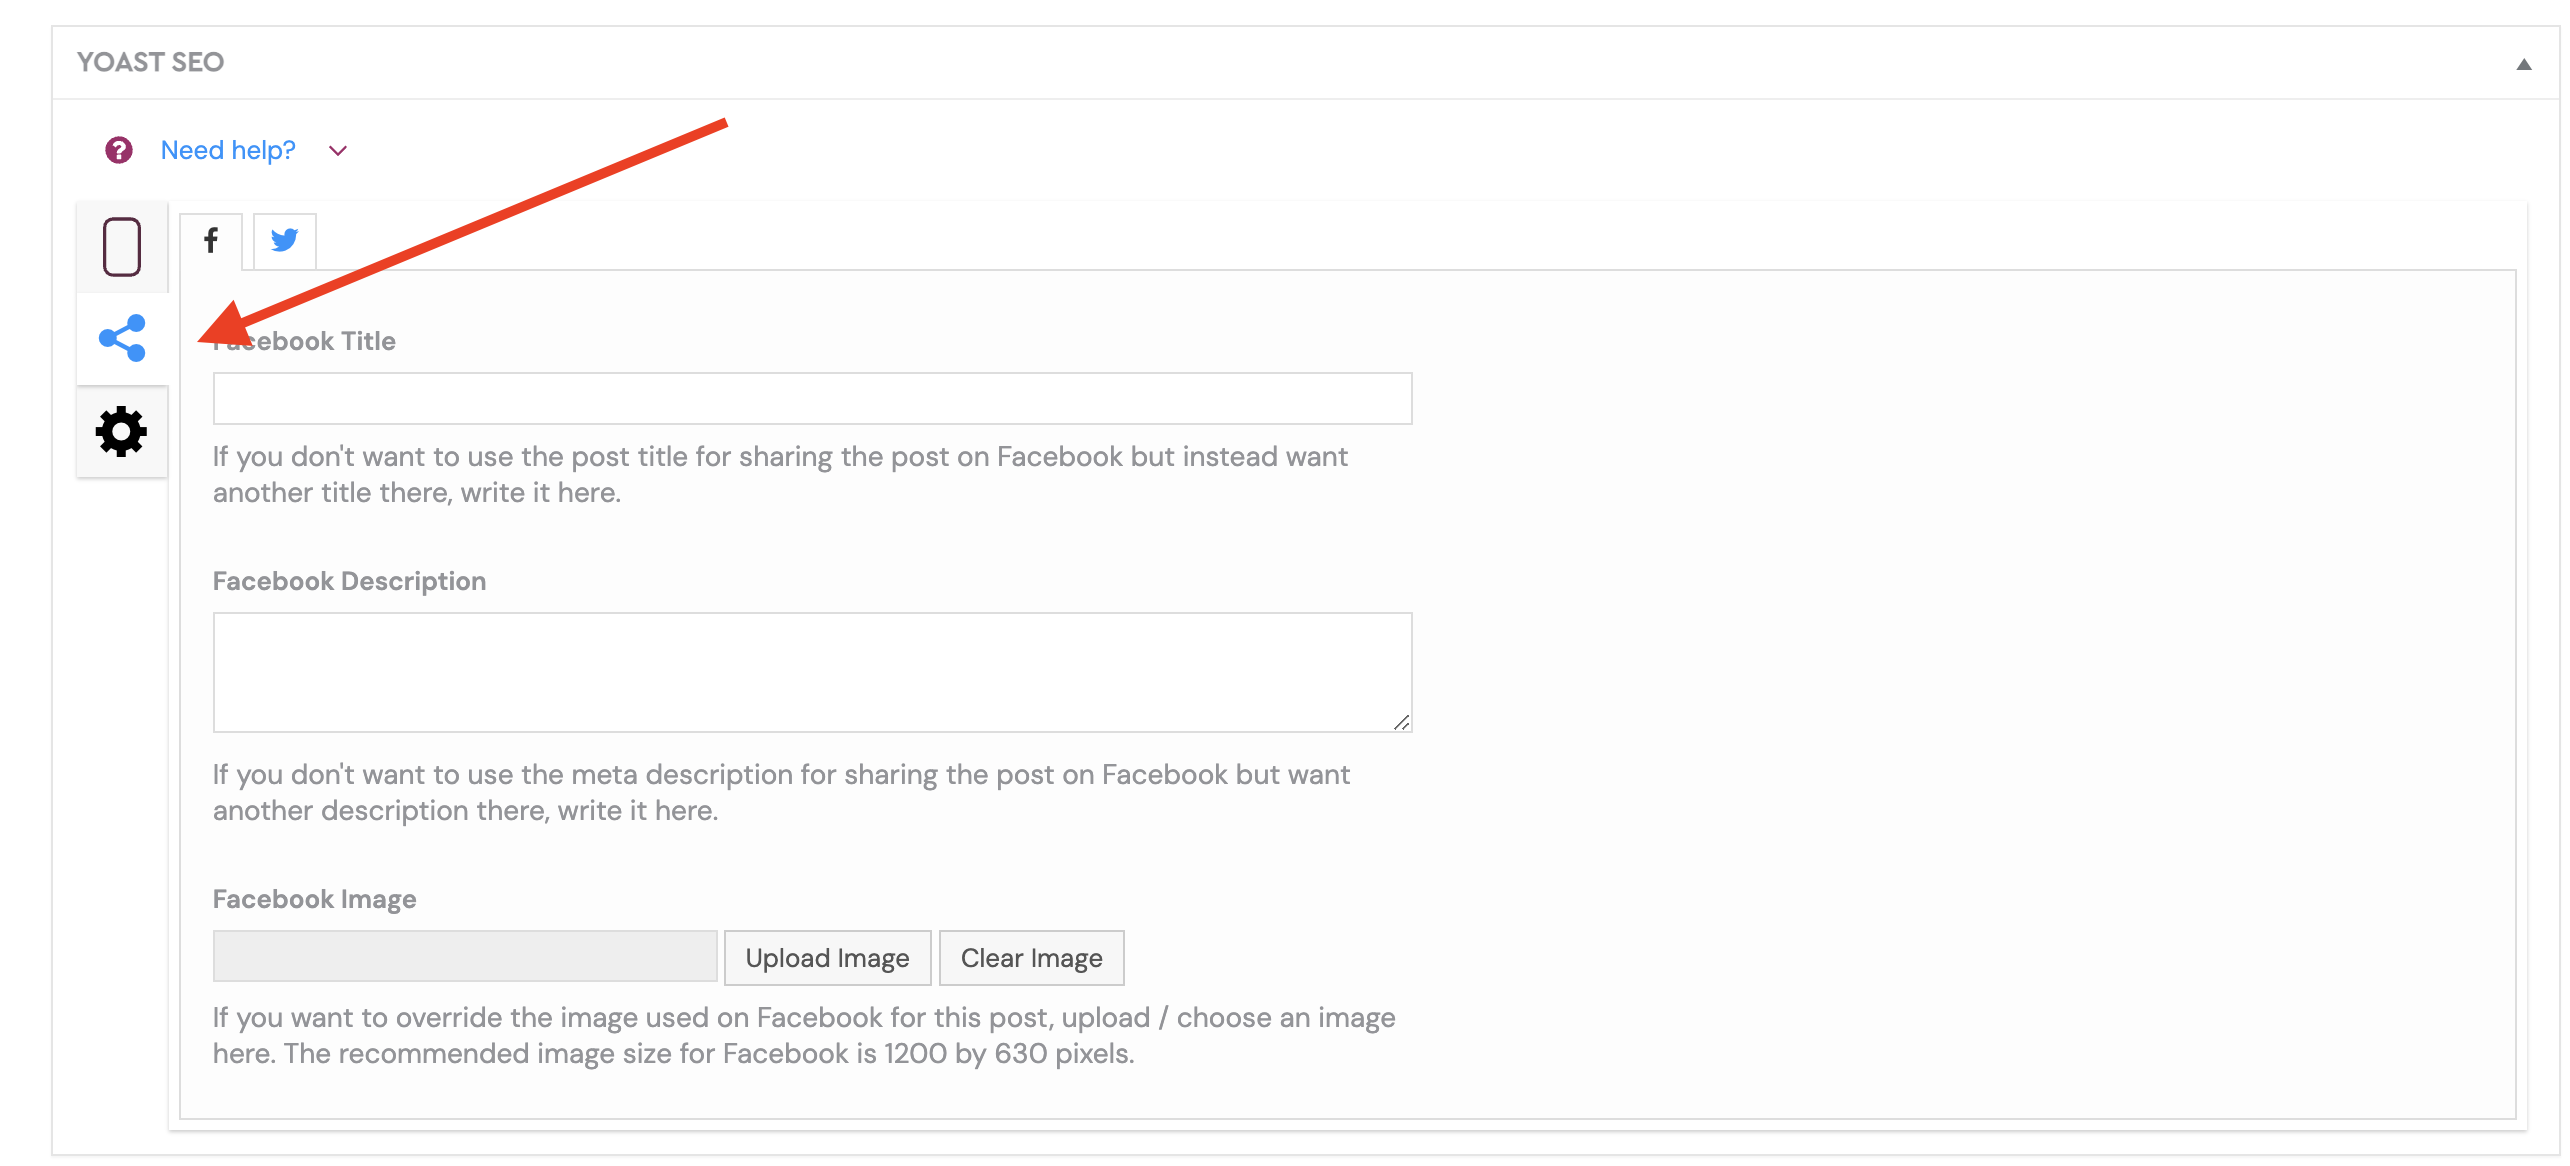Focus the Facebook Description text area
The width and height of the screenshot is (2570, 1166).
(x=812, y=672)
